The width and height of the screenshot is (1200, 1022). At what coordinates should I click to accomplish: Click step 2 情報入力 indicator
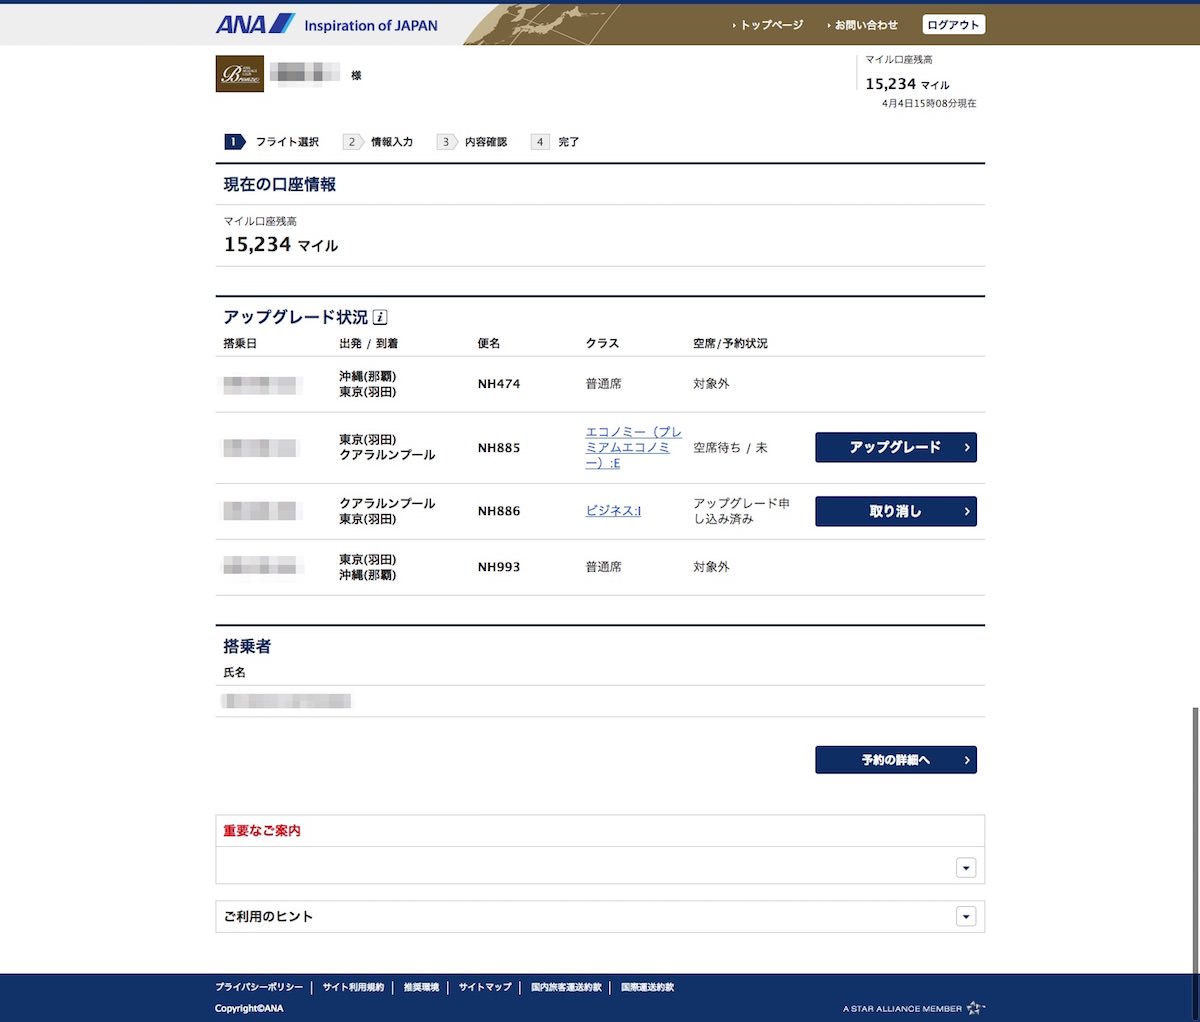378,142
